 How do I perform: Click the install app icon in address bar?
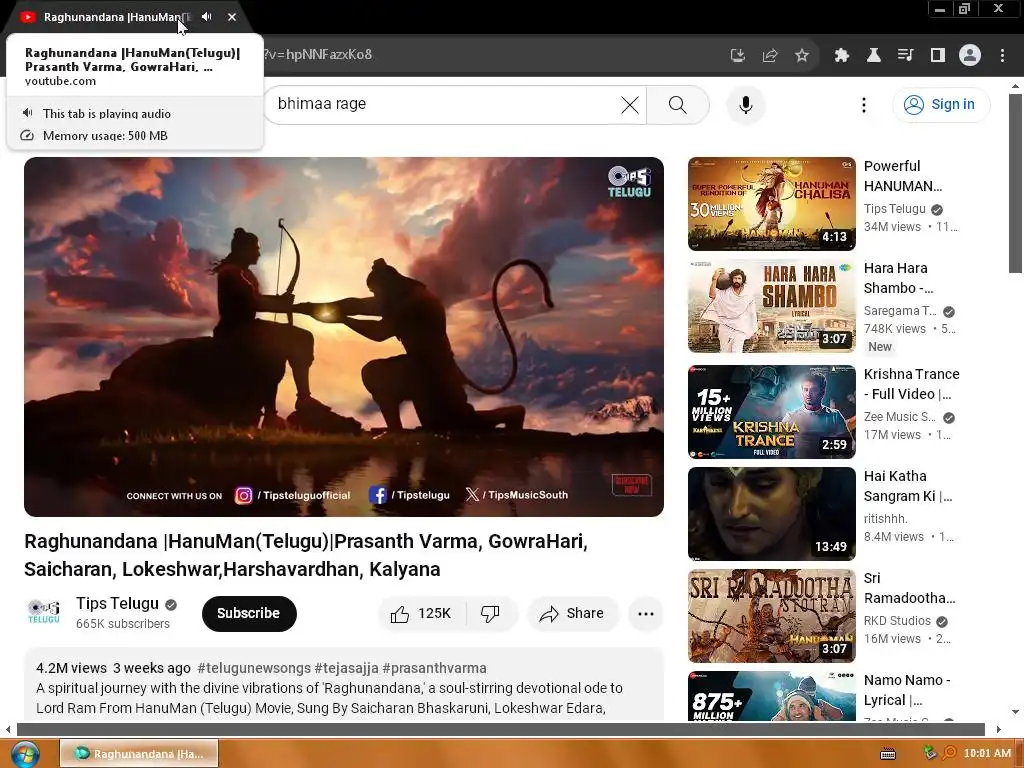(737, 56)
